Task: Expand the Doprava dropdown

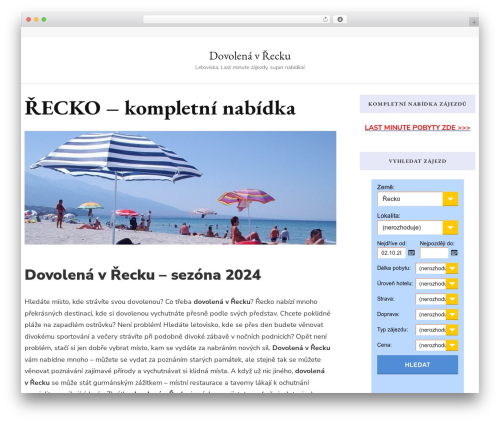Action: (437, 314)
